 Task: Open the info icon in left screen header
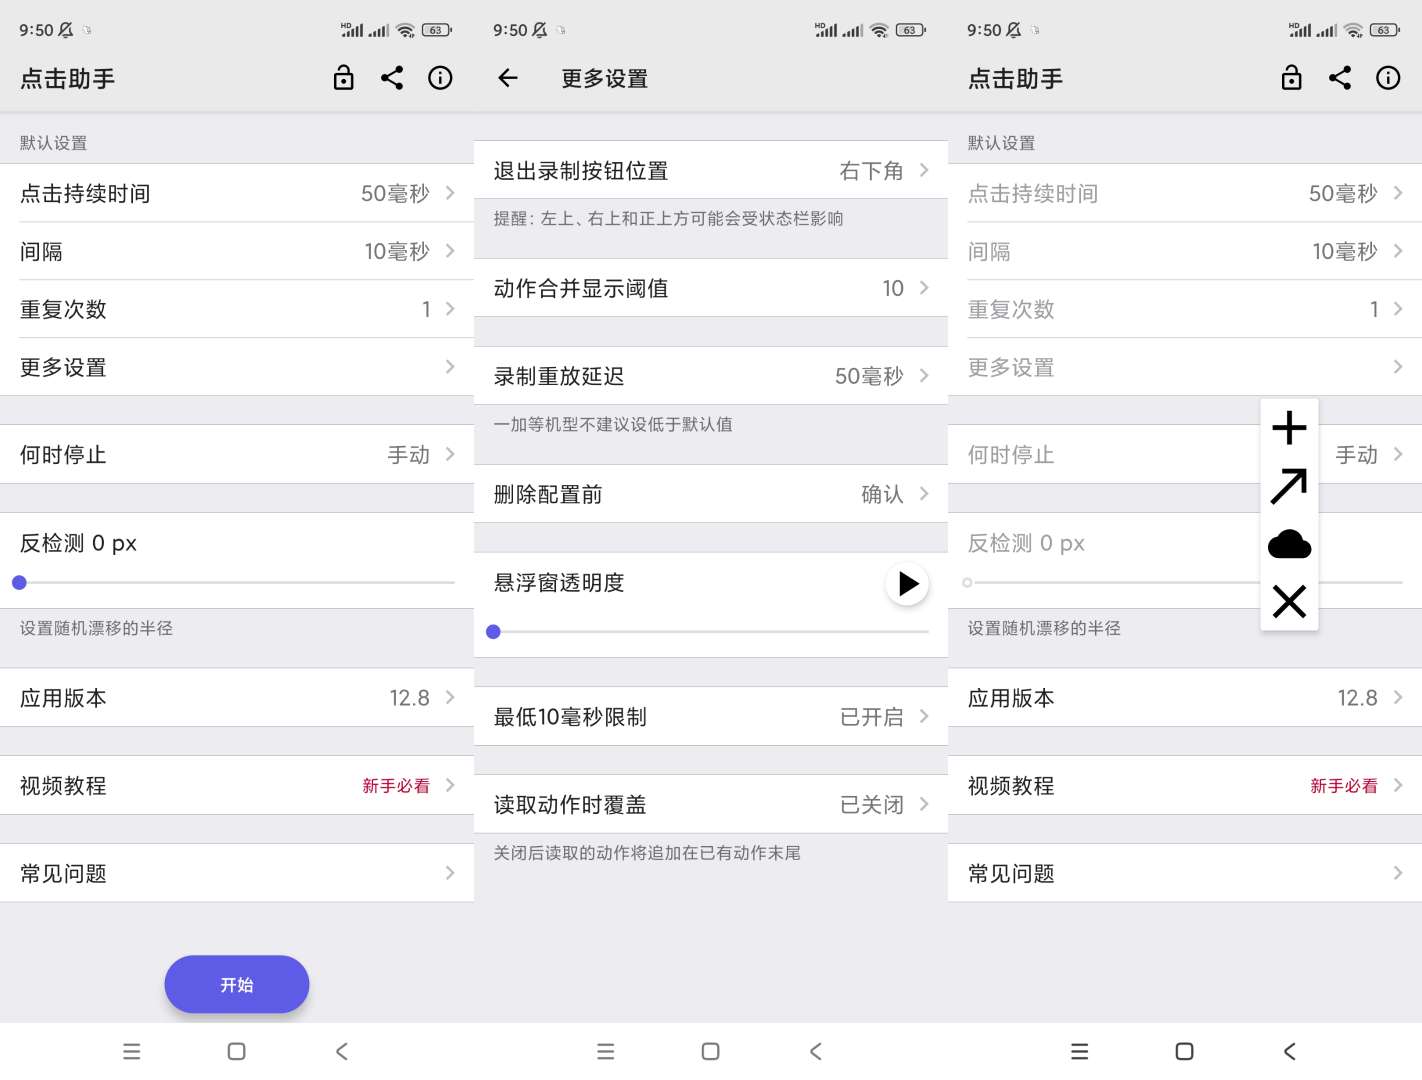point(440,78)
